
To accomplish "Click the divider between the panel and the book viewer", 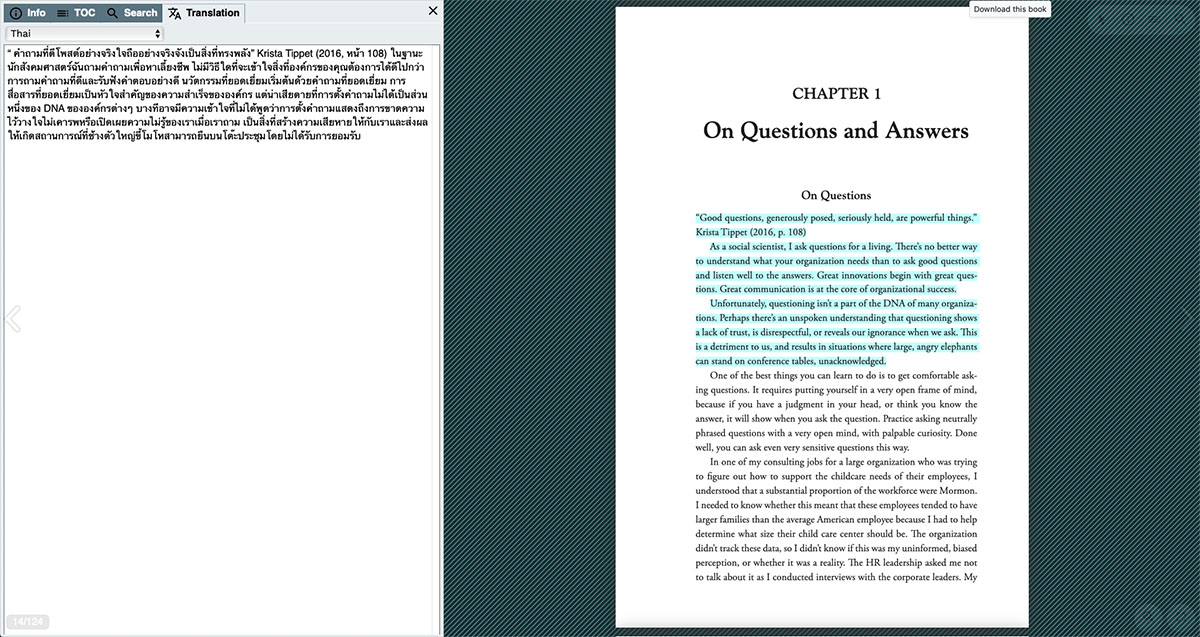I will click(x=442, y=318).
